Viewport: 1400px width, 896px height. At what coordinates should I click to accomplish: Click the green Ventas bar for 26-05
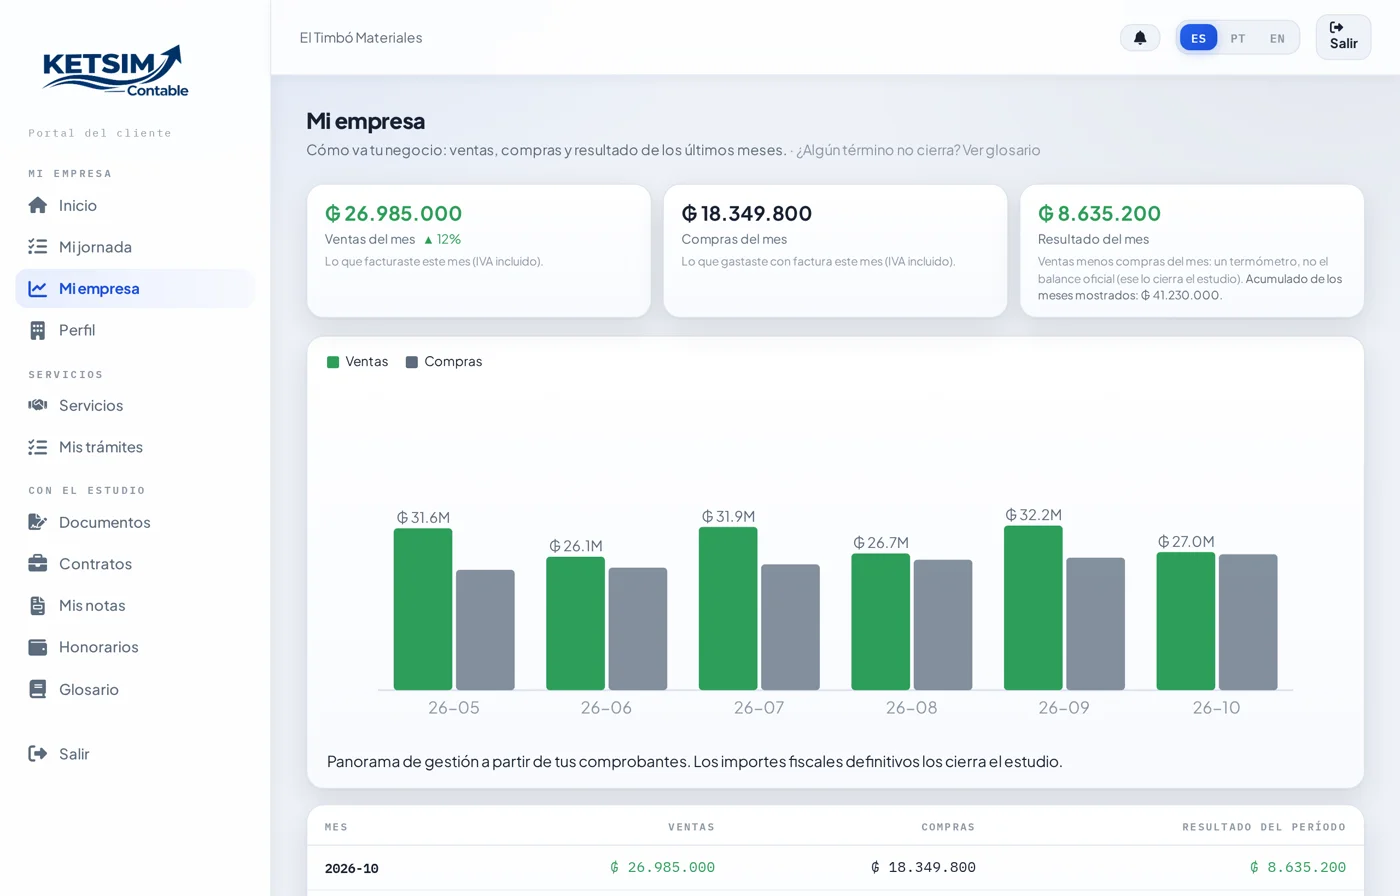click(x=423, y=609)
